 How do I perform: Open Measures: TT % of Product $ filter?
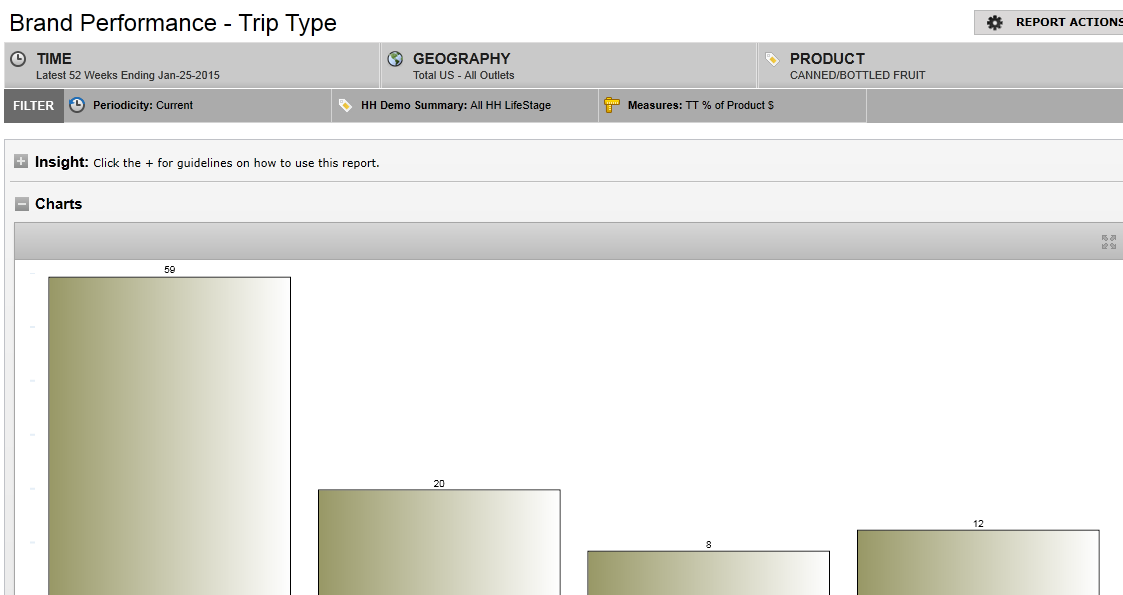click(x=700, y=105)
